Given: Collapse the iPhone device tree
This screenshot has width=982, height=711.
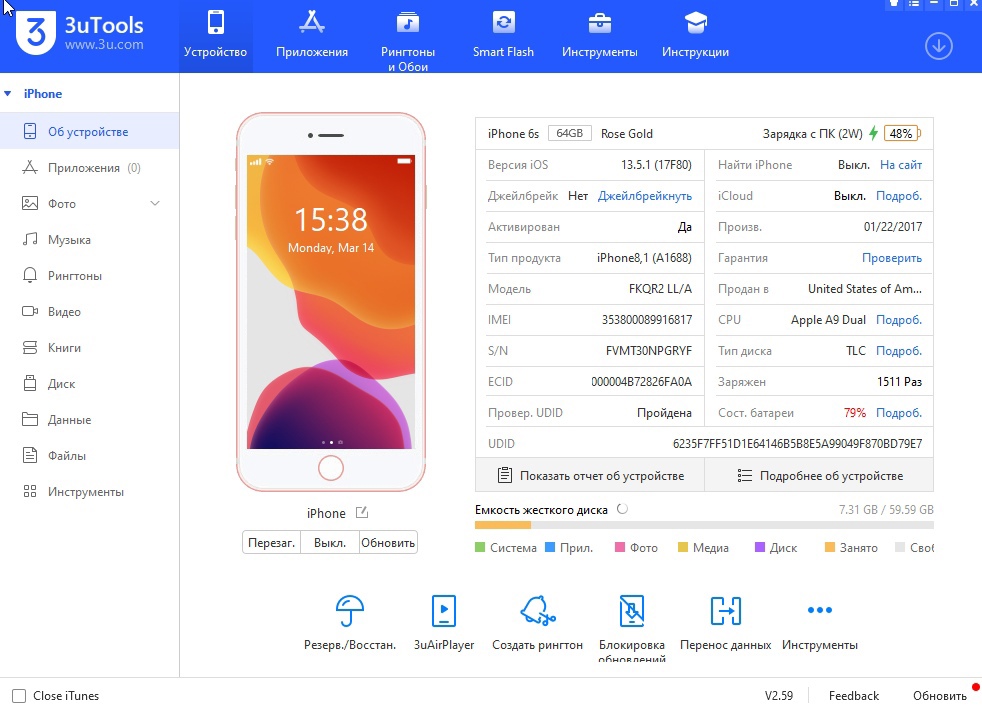Looking at the screenshot, I should coord(8,94).
